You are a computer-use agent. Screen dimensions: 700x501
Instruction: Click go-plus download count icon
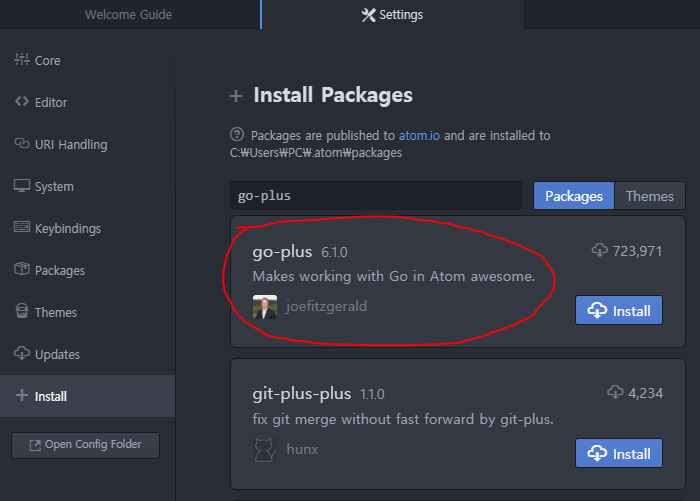600,250
